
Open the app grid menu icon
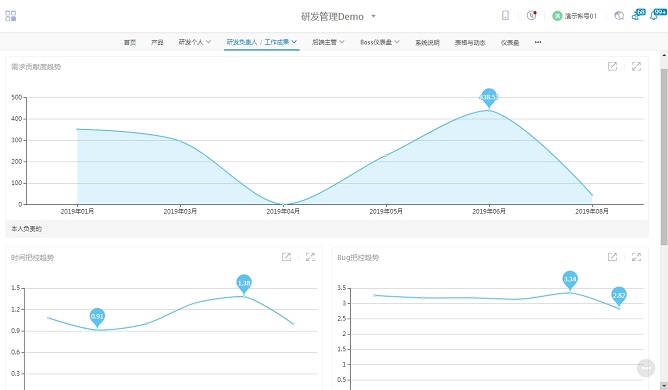[x=11, y=16]
